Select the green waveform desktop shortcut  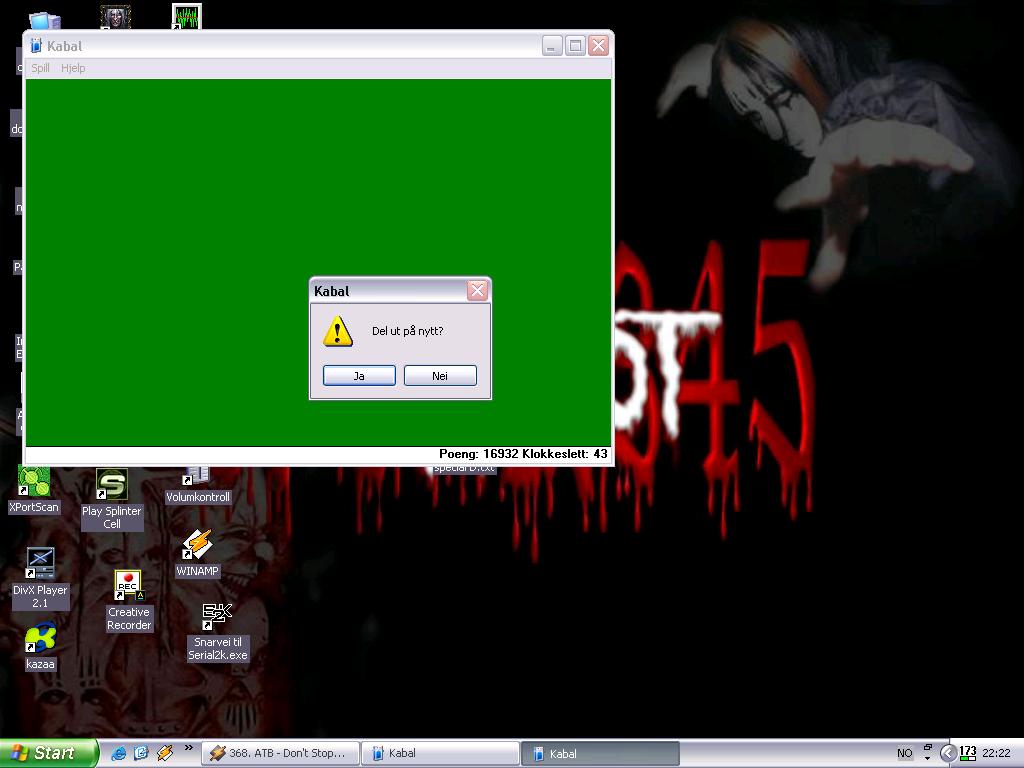click(187, 16)
